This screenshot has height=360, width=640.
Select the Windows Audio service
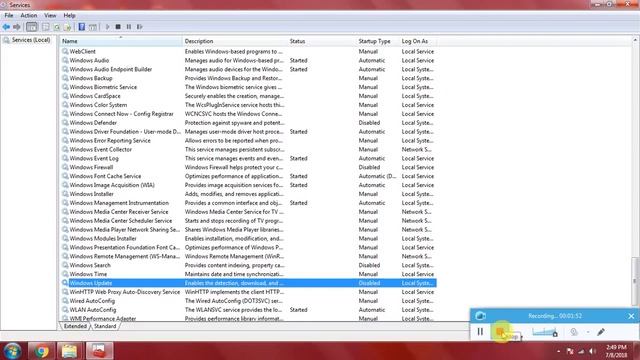(x=249, y=60)
